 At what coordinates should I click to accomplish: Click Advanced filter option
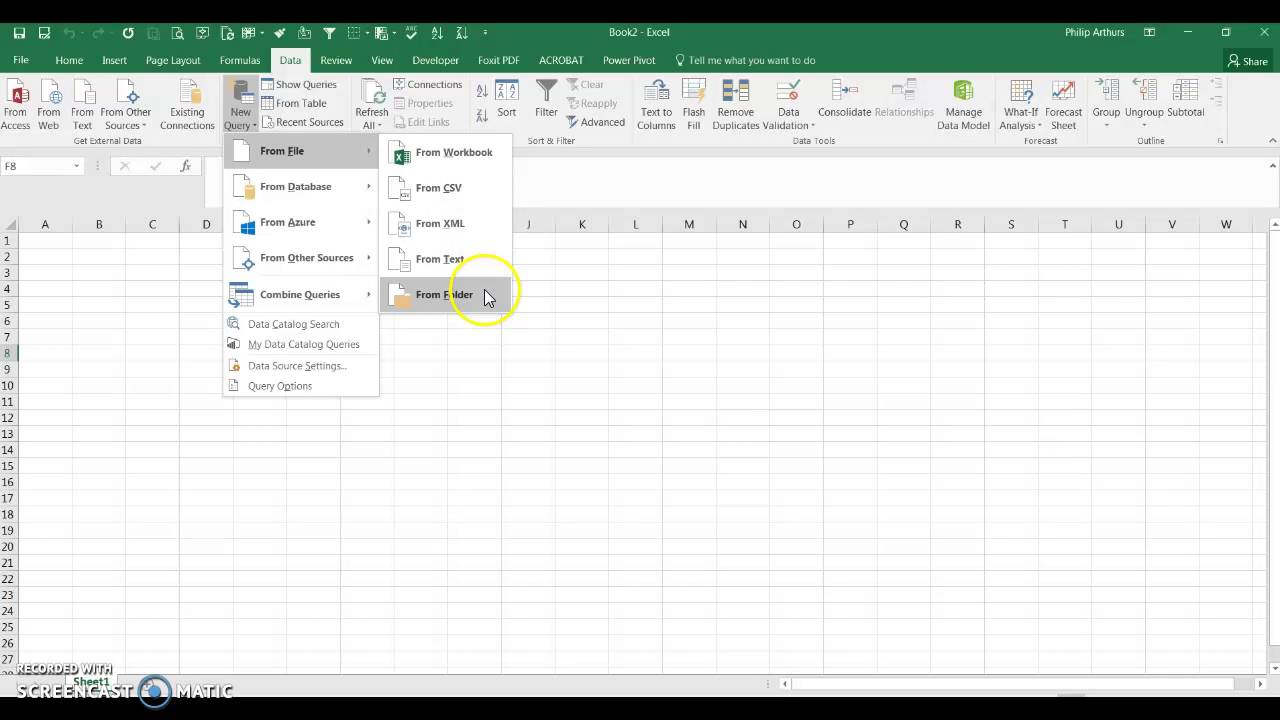click(595, 122)
